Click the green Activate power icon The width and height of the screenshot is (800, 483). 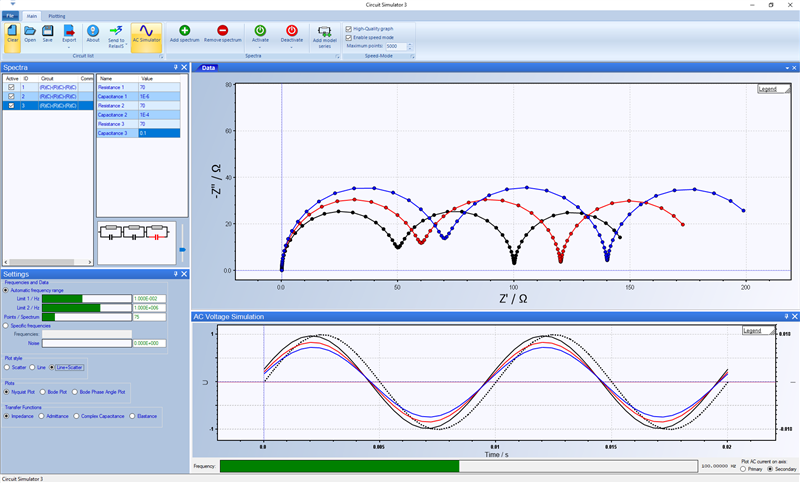[260, 31]
